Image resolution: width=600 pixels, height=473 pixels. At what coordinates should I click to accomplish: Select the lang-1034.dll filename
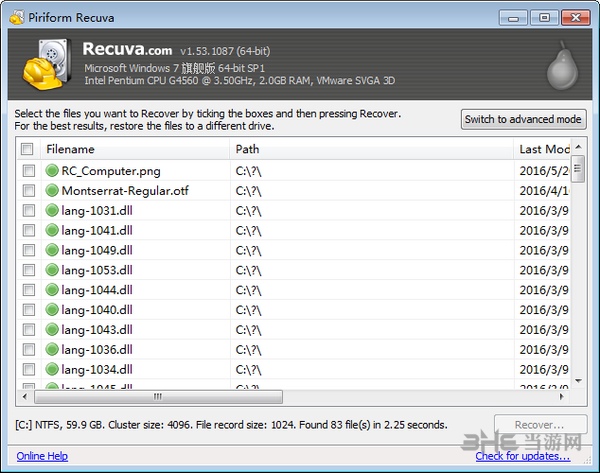click(97, 370)
